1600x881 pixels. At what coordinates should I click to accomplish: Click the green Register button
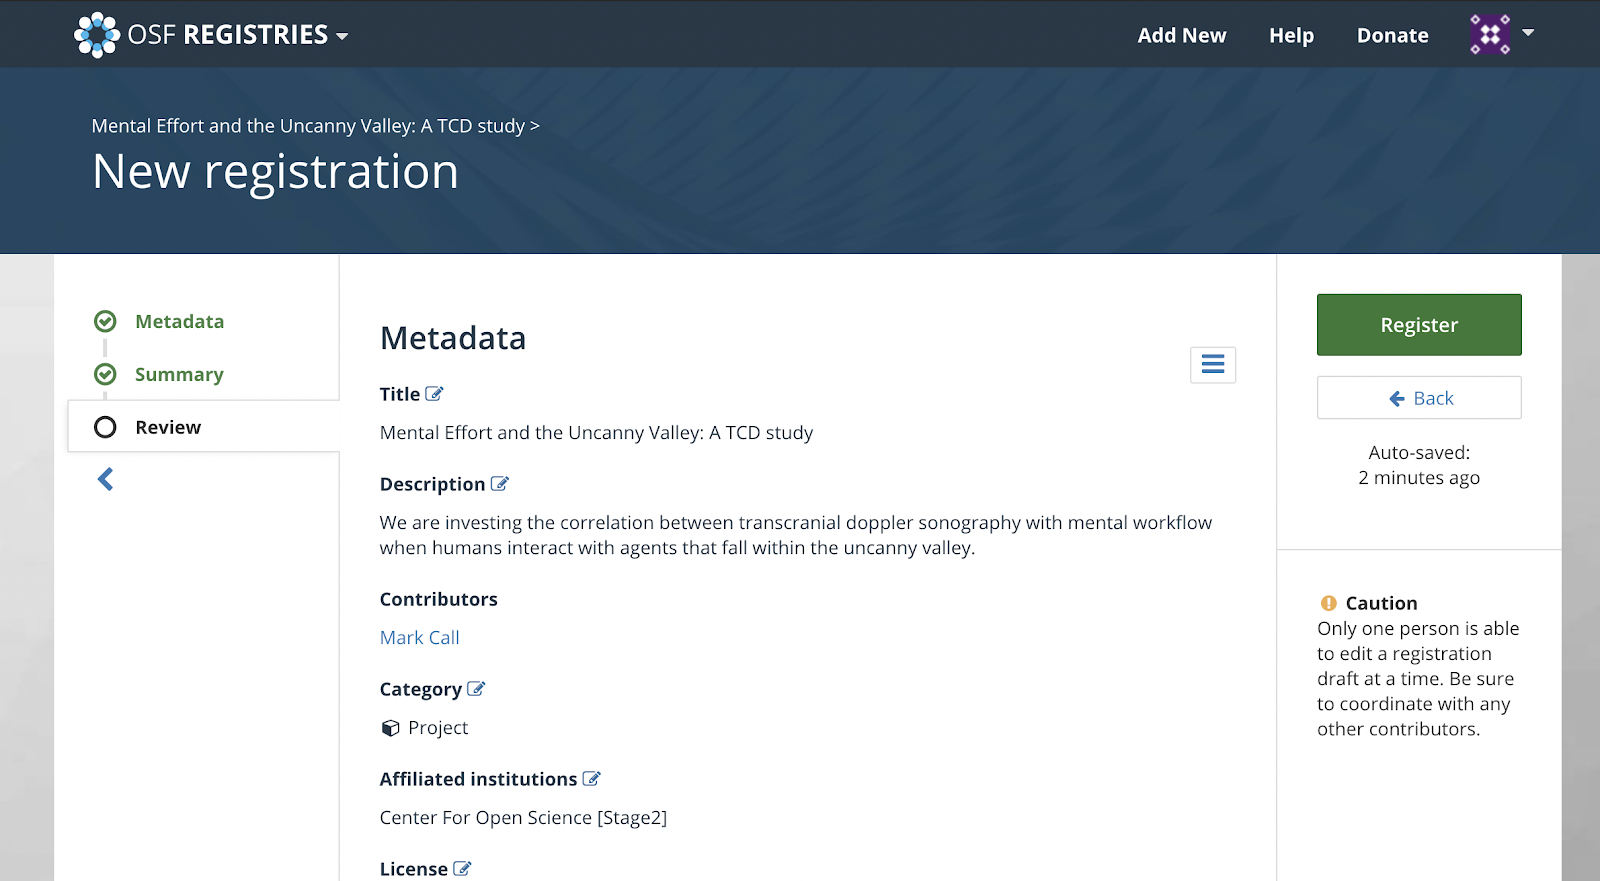(x=1419, y=325)
